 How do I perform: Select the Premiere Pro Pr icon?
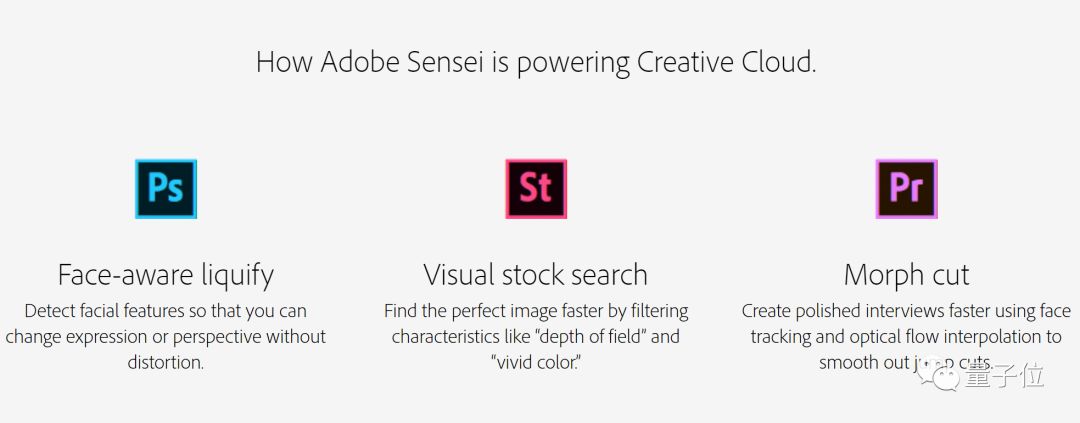tap(906, 189)
